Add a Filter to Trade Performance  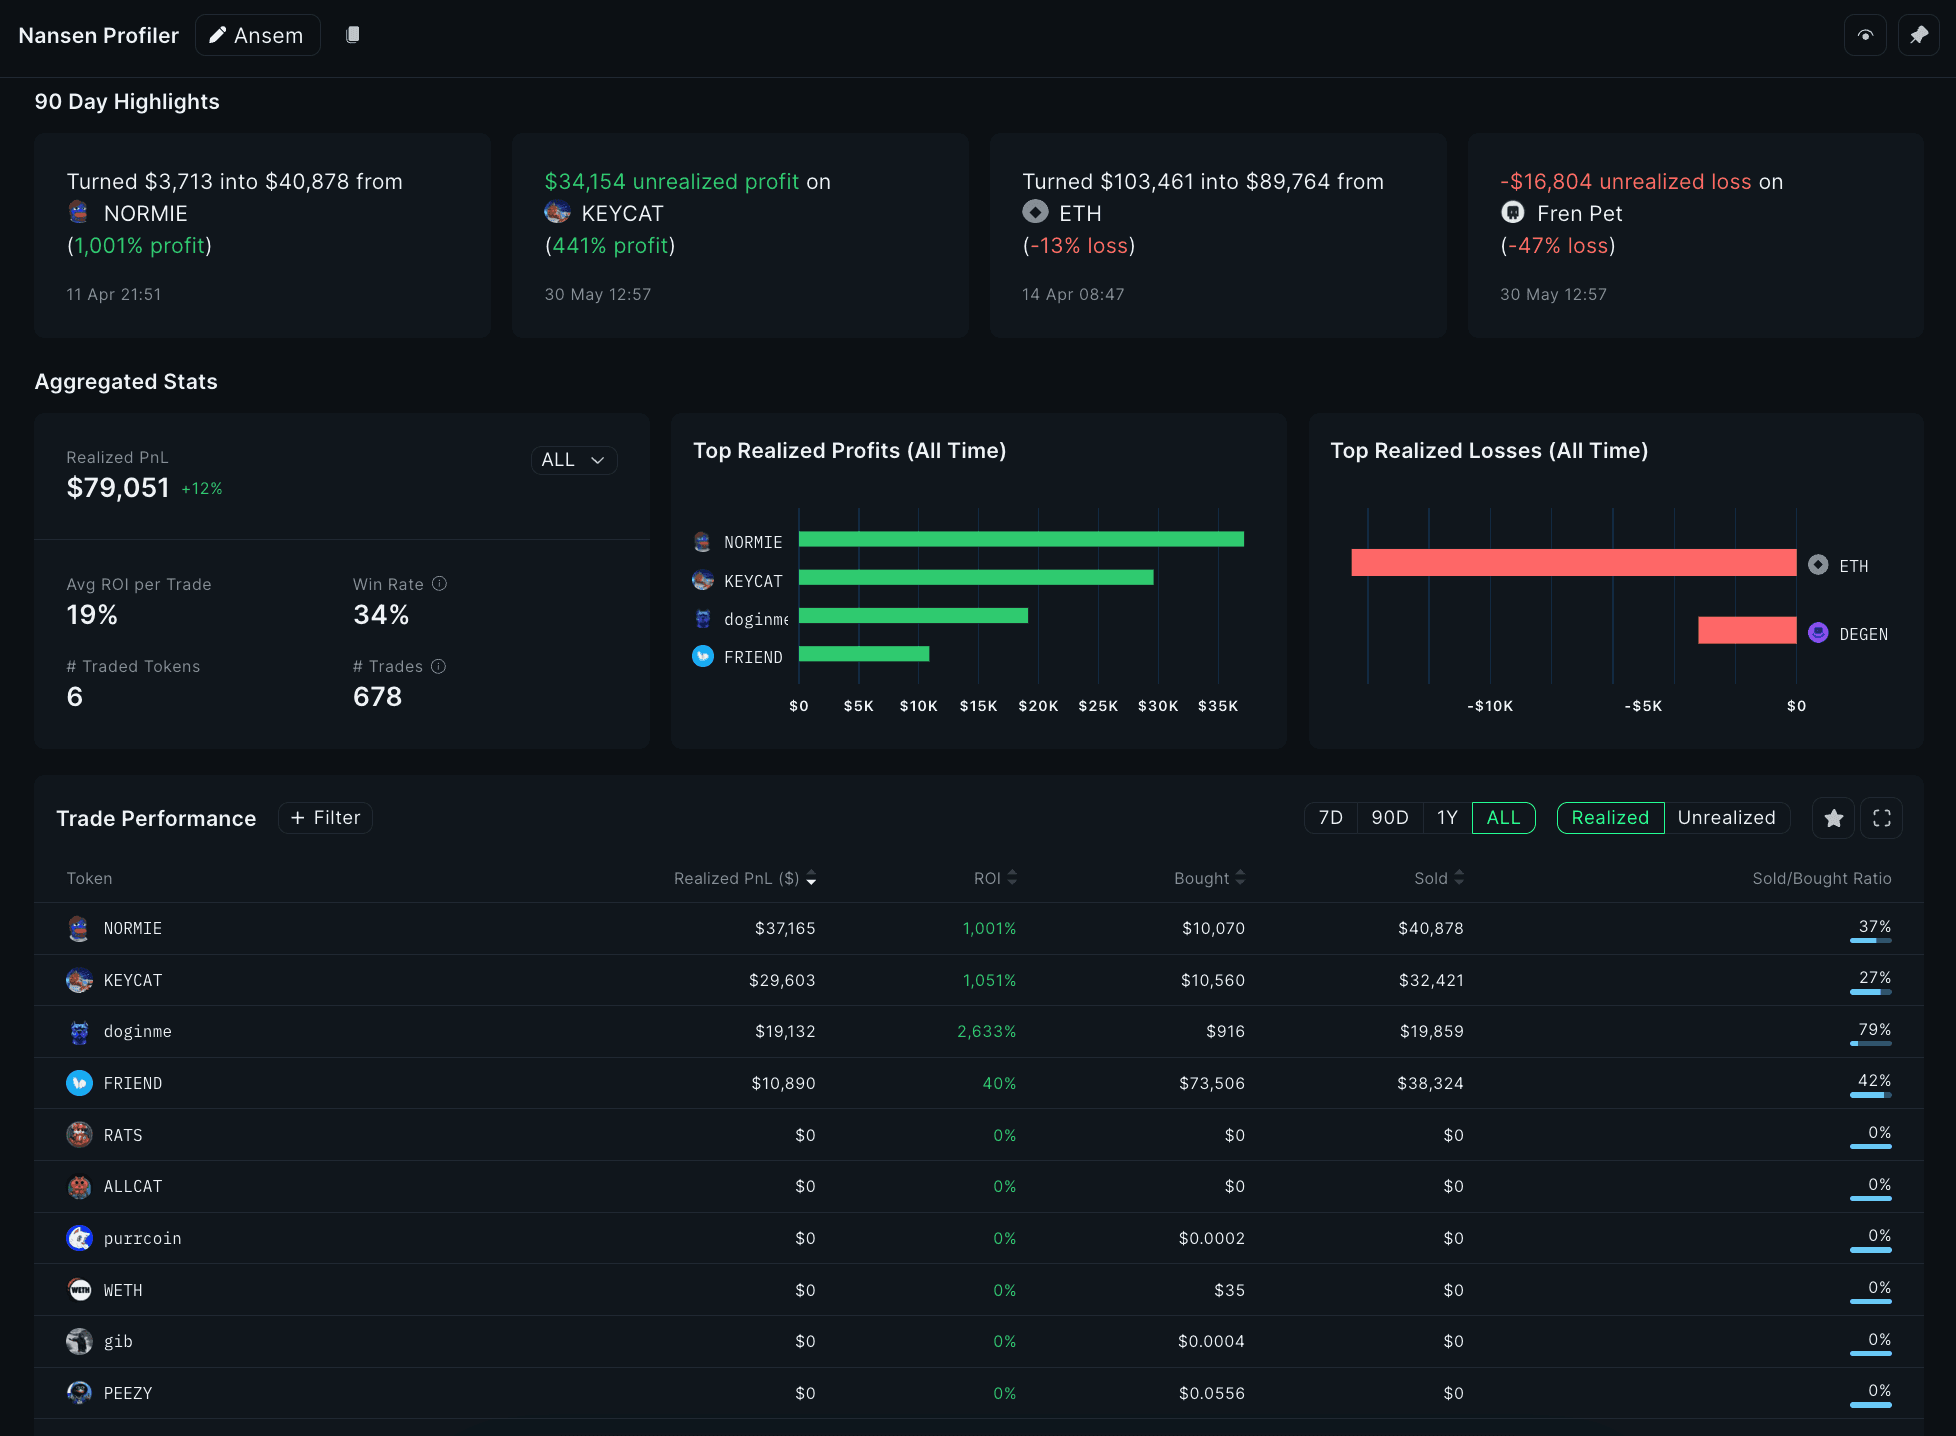[x=325, y=818]
